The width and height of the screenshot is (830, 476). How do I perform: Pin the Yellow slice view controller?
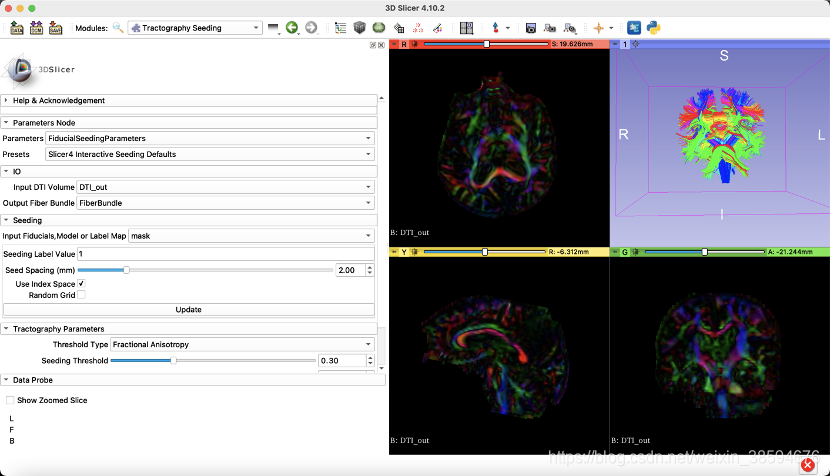coord(394,252)
